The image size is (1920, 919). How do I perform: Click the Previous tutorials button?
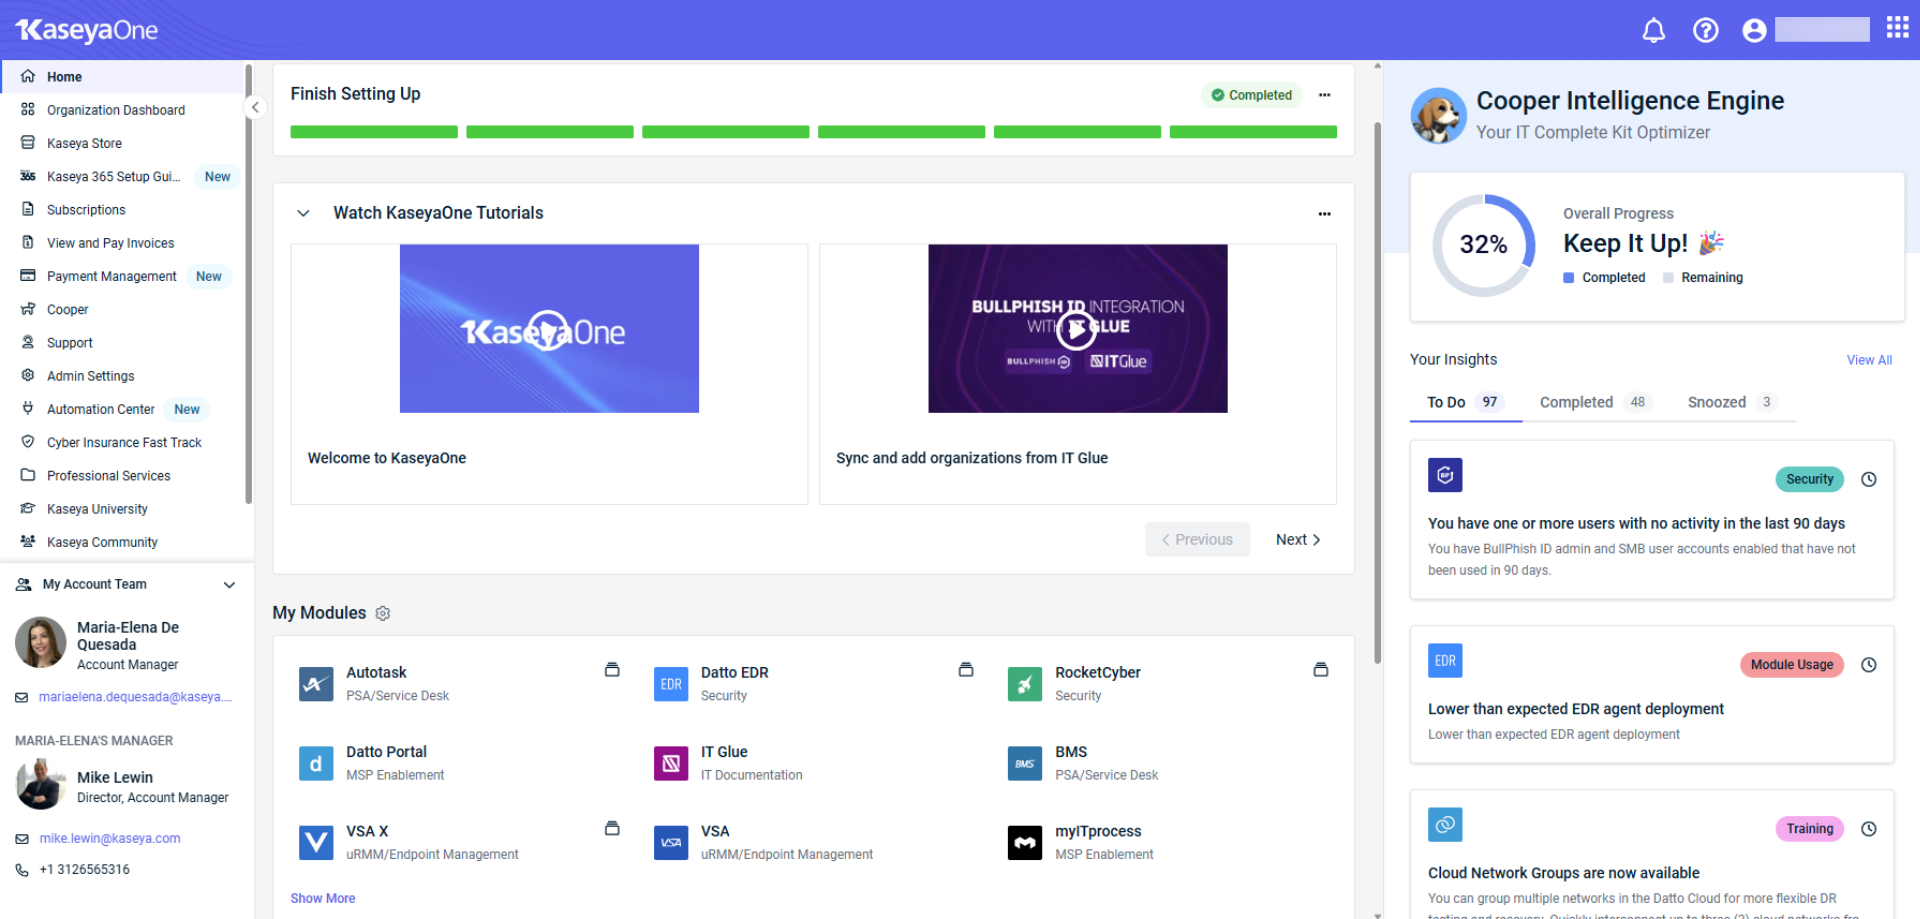[x=1197, y=540]
